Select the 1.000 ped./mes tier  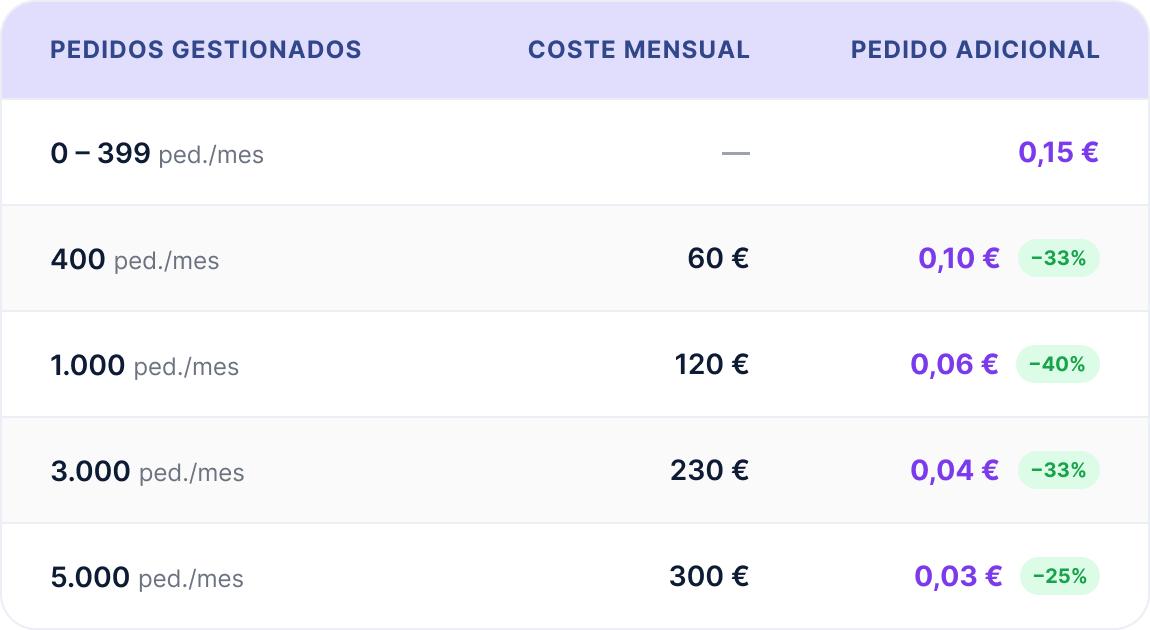[575, 365]
